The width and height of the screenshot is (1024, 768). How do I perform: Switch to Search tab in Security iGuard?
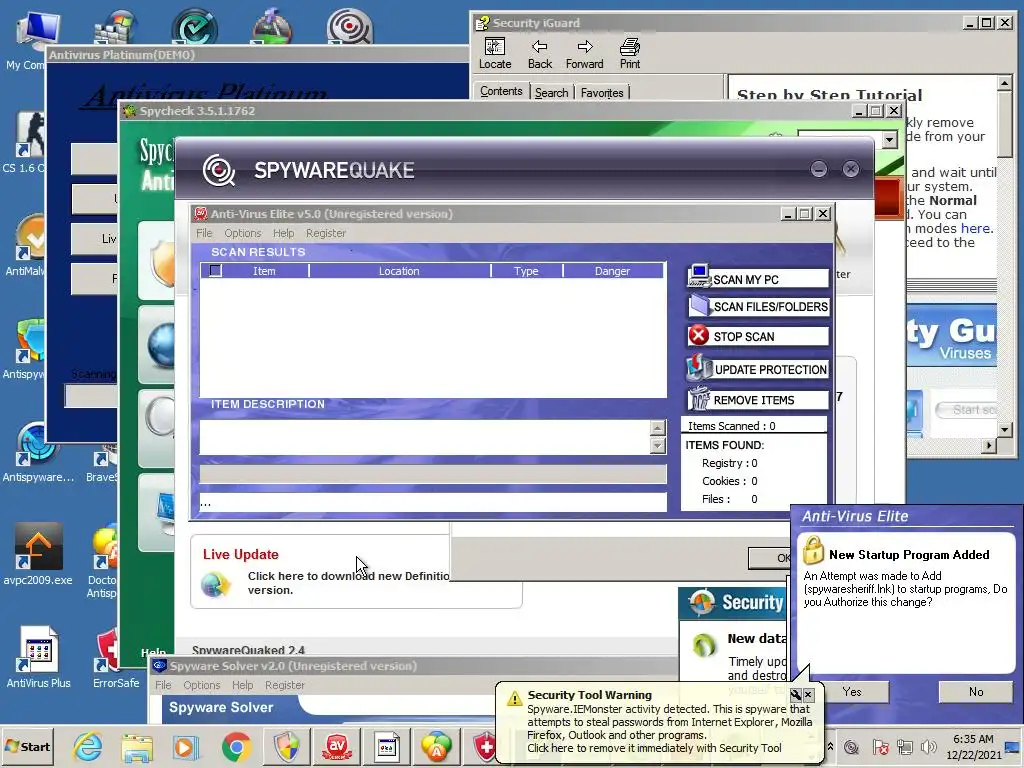[x=551, y=93]
